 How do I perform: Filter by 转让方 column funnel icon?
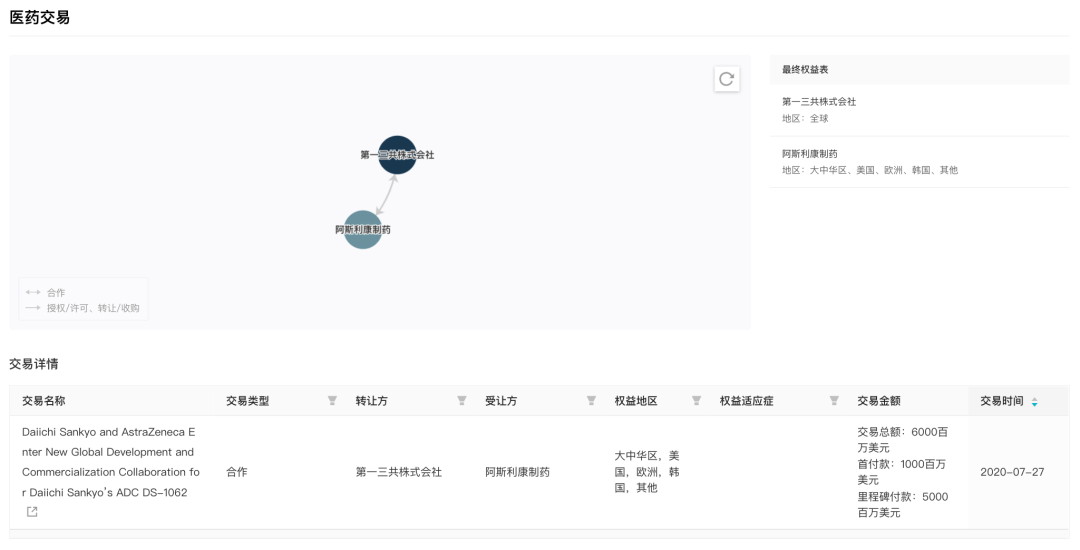[x=461, y=401]
